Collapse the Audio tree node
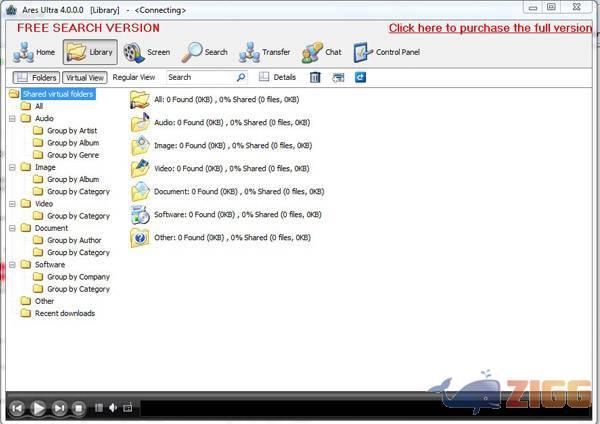This screenshot has height=424, width=600. [x=12, y=118]
